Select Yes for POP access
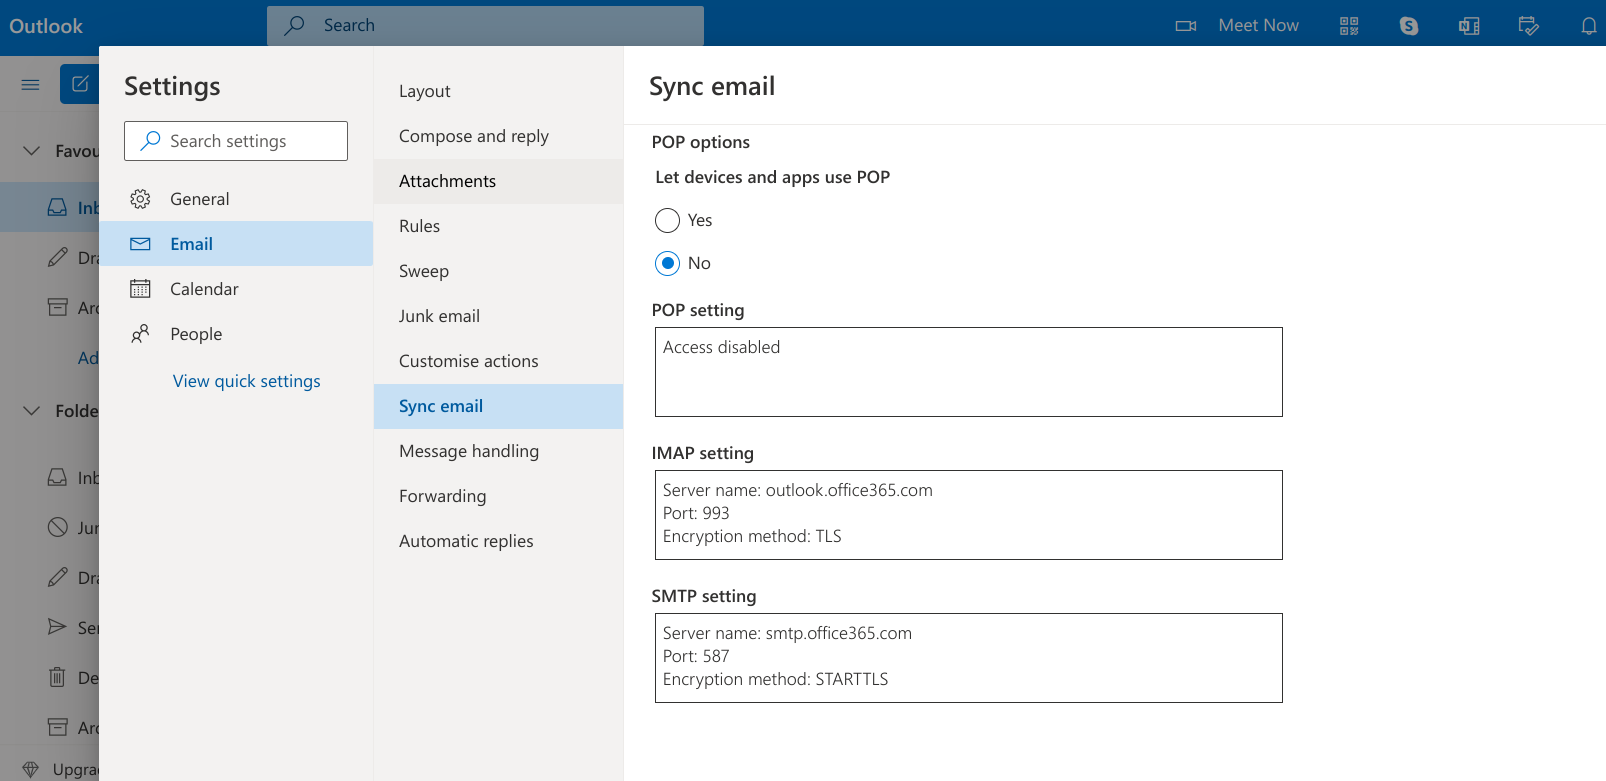The height and width of the screenshot is (781, 1606). point(667,220)
